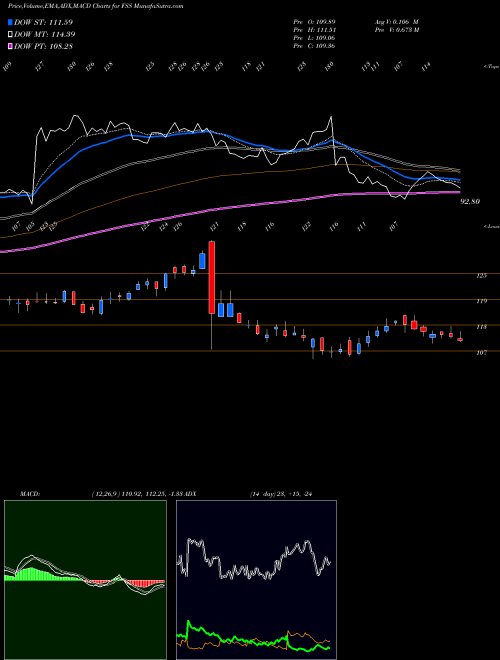Viewport: 500px width, 660px height.
Task: Click the white DOW MT legend swatch
Action: coord(10,34)
